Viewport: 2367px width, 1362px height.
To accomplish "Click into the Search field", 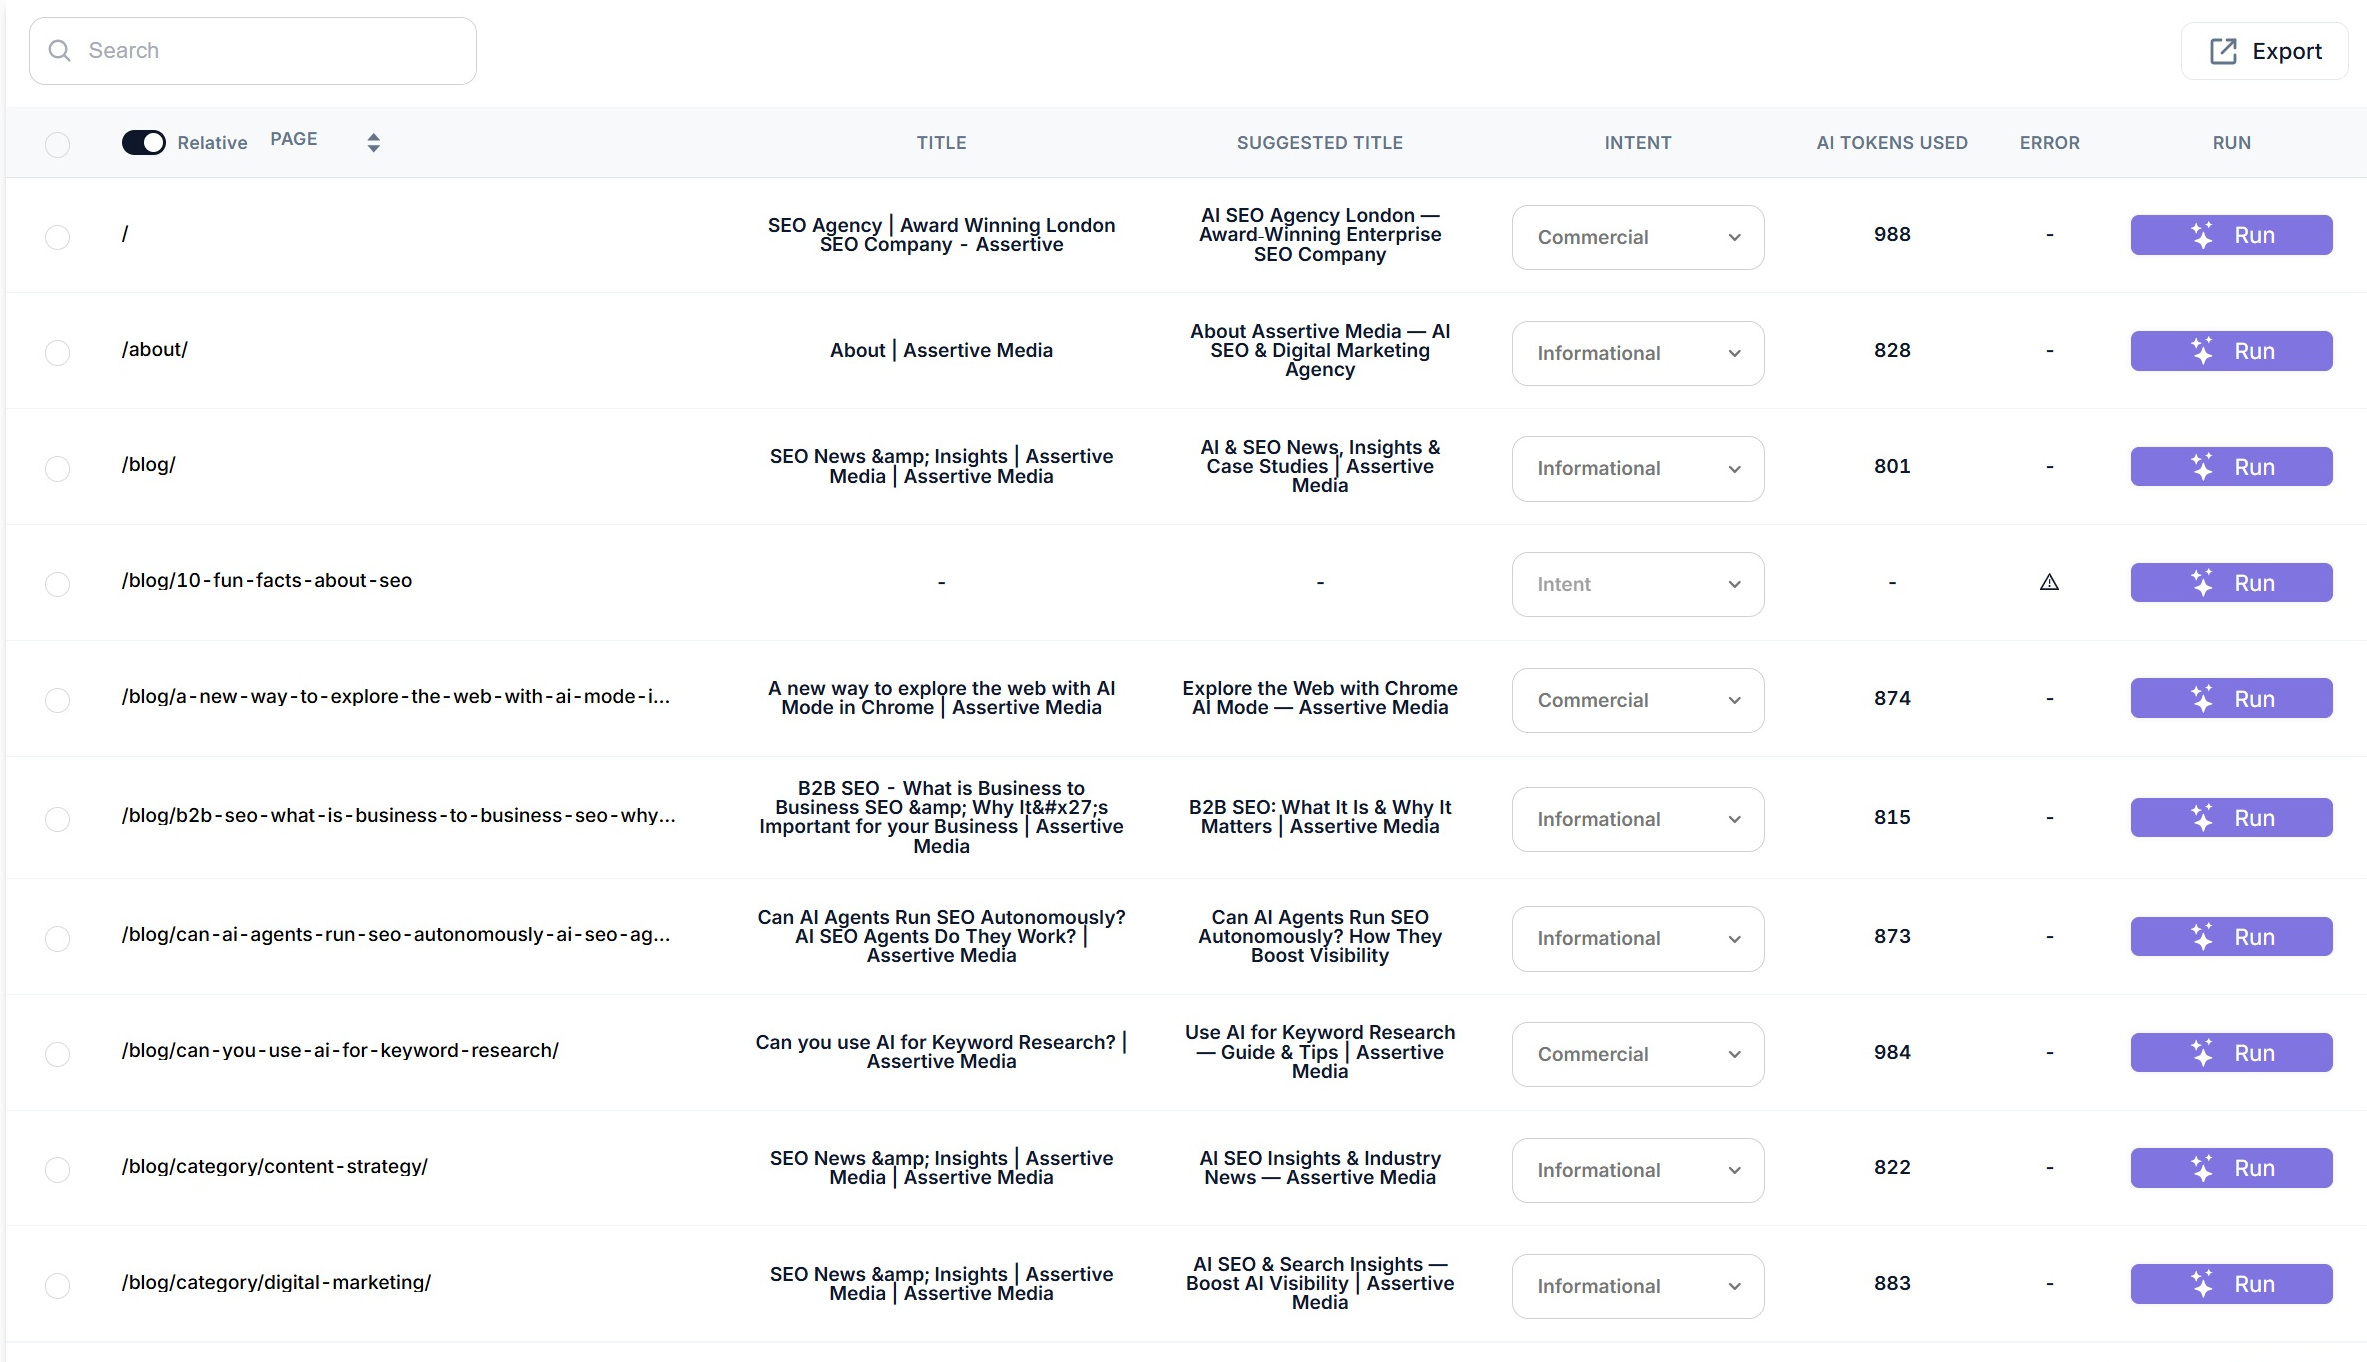I will 253,51.
